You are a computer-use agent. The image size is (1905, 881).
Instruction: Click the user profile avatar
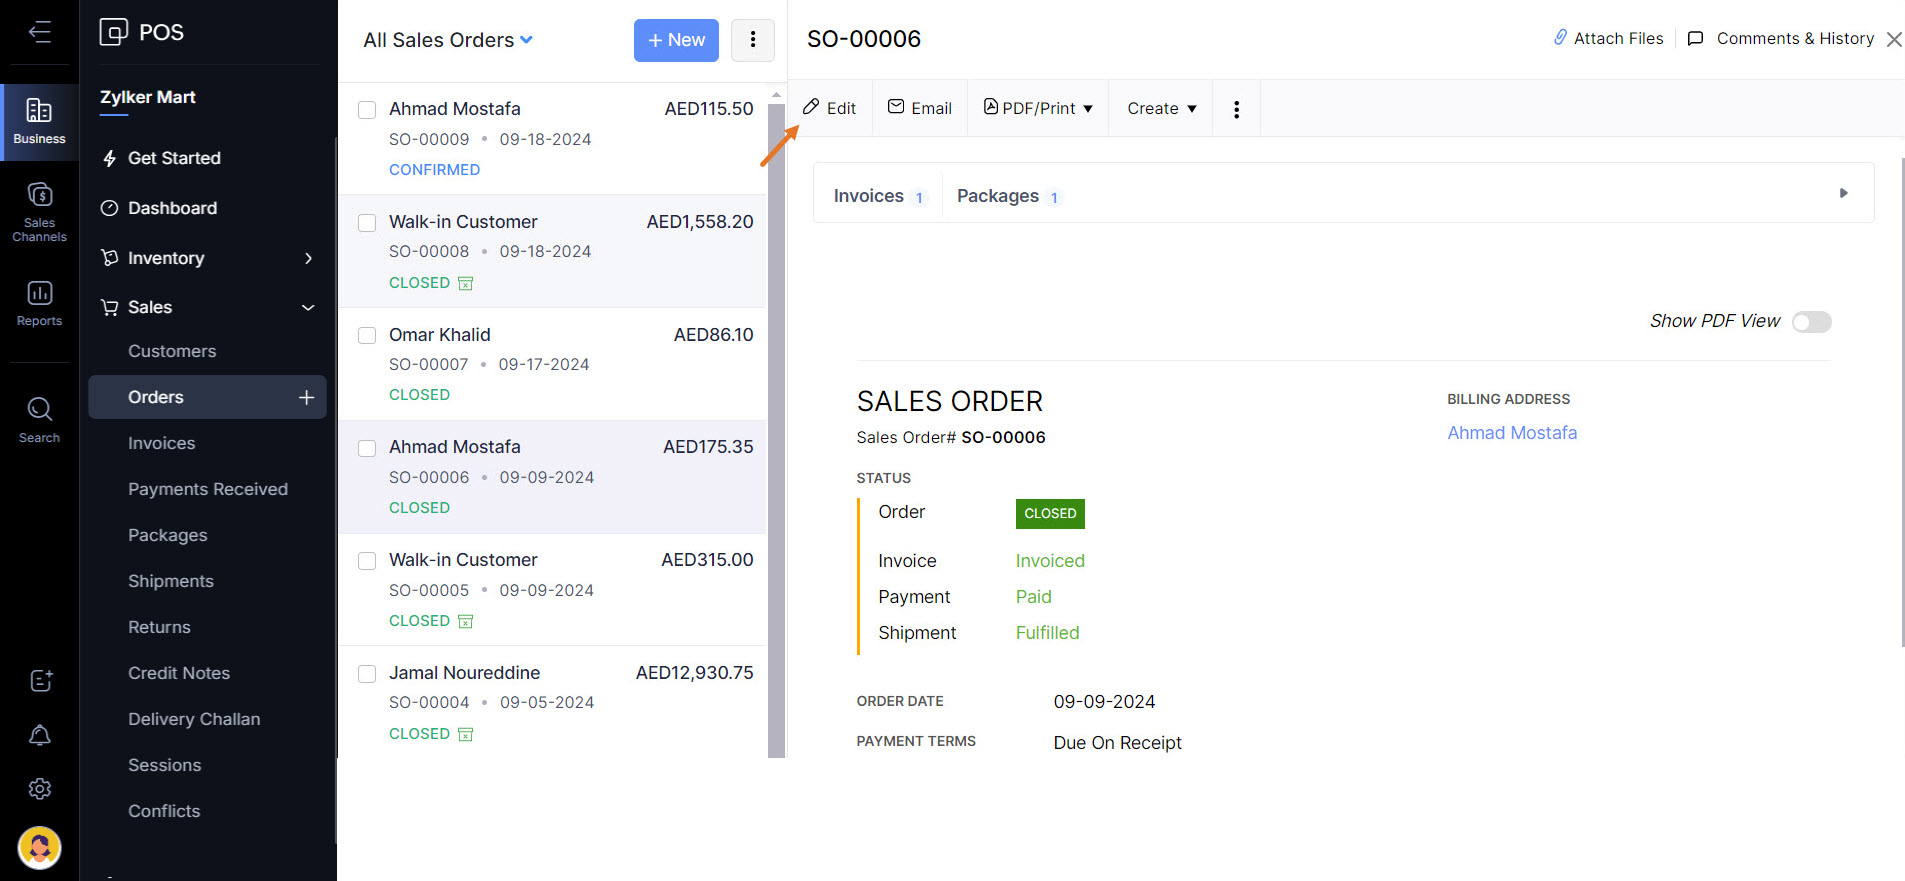coord(40,847)
